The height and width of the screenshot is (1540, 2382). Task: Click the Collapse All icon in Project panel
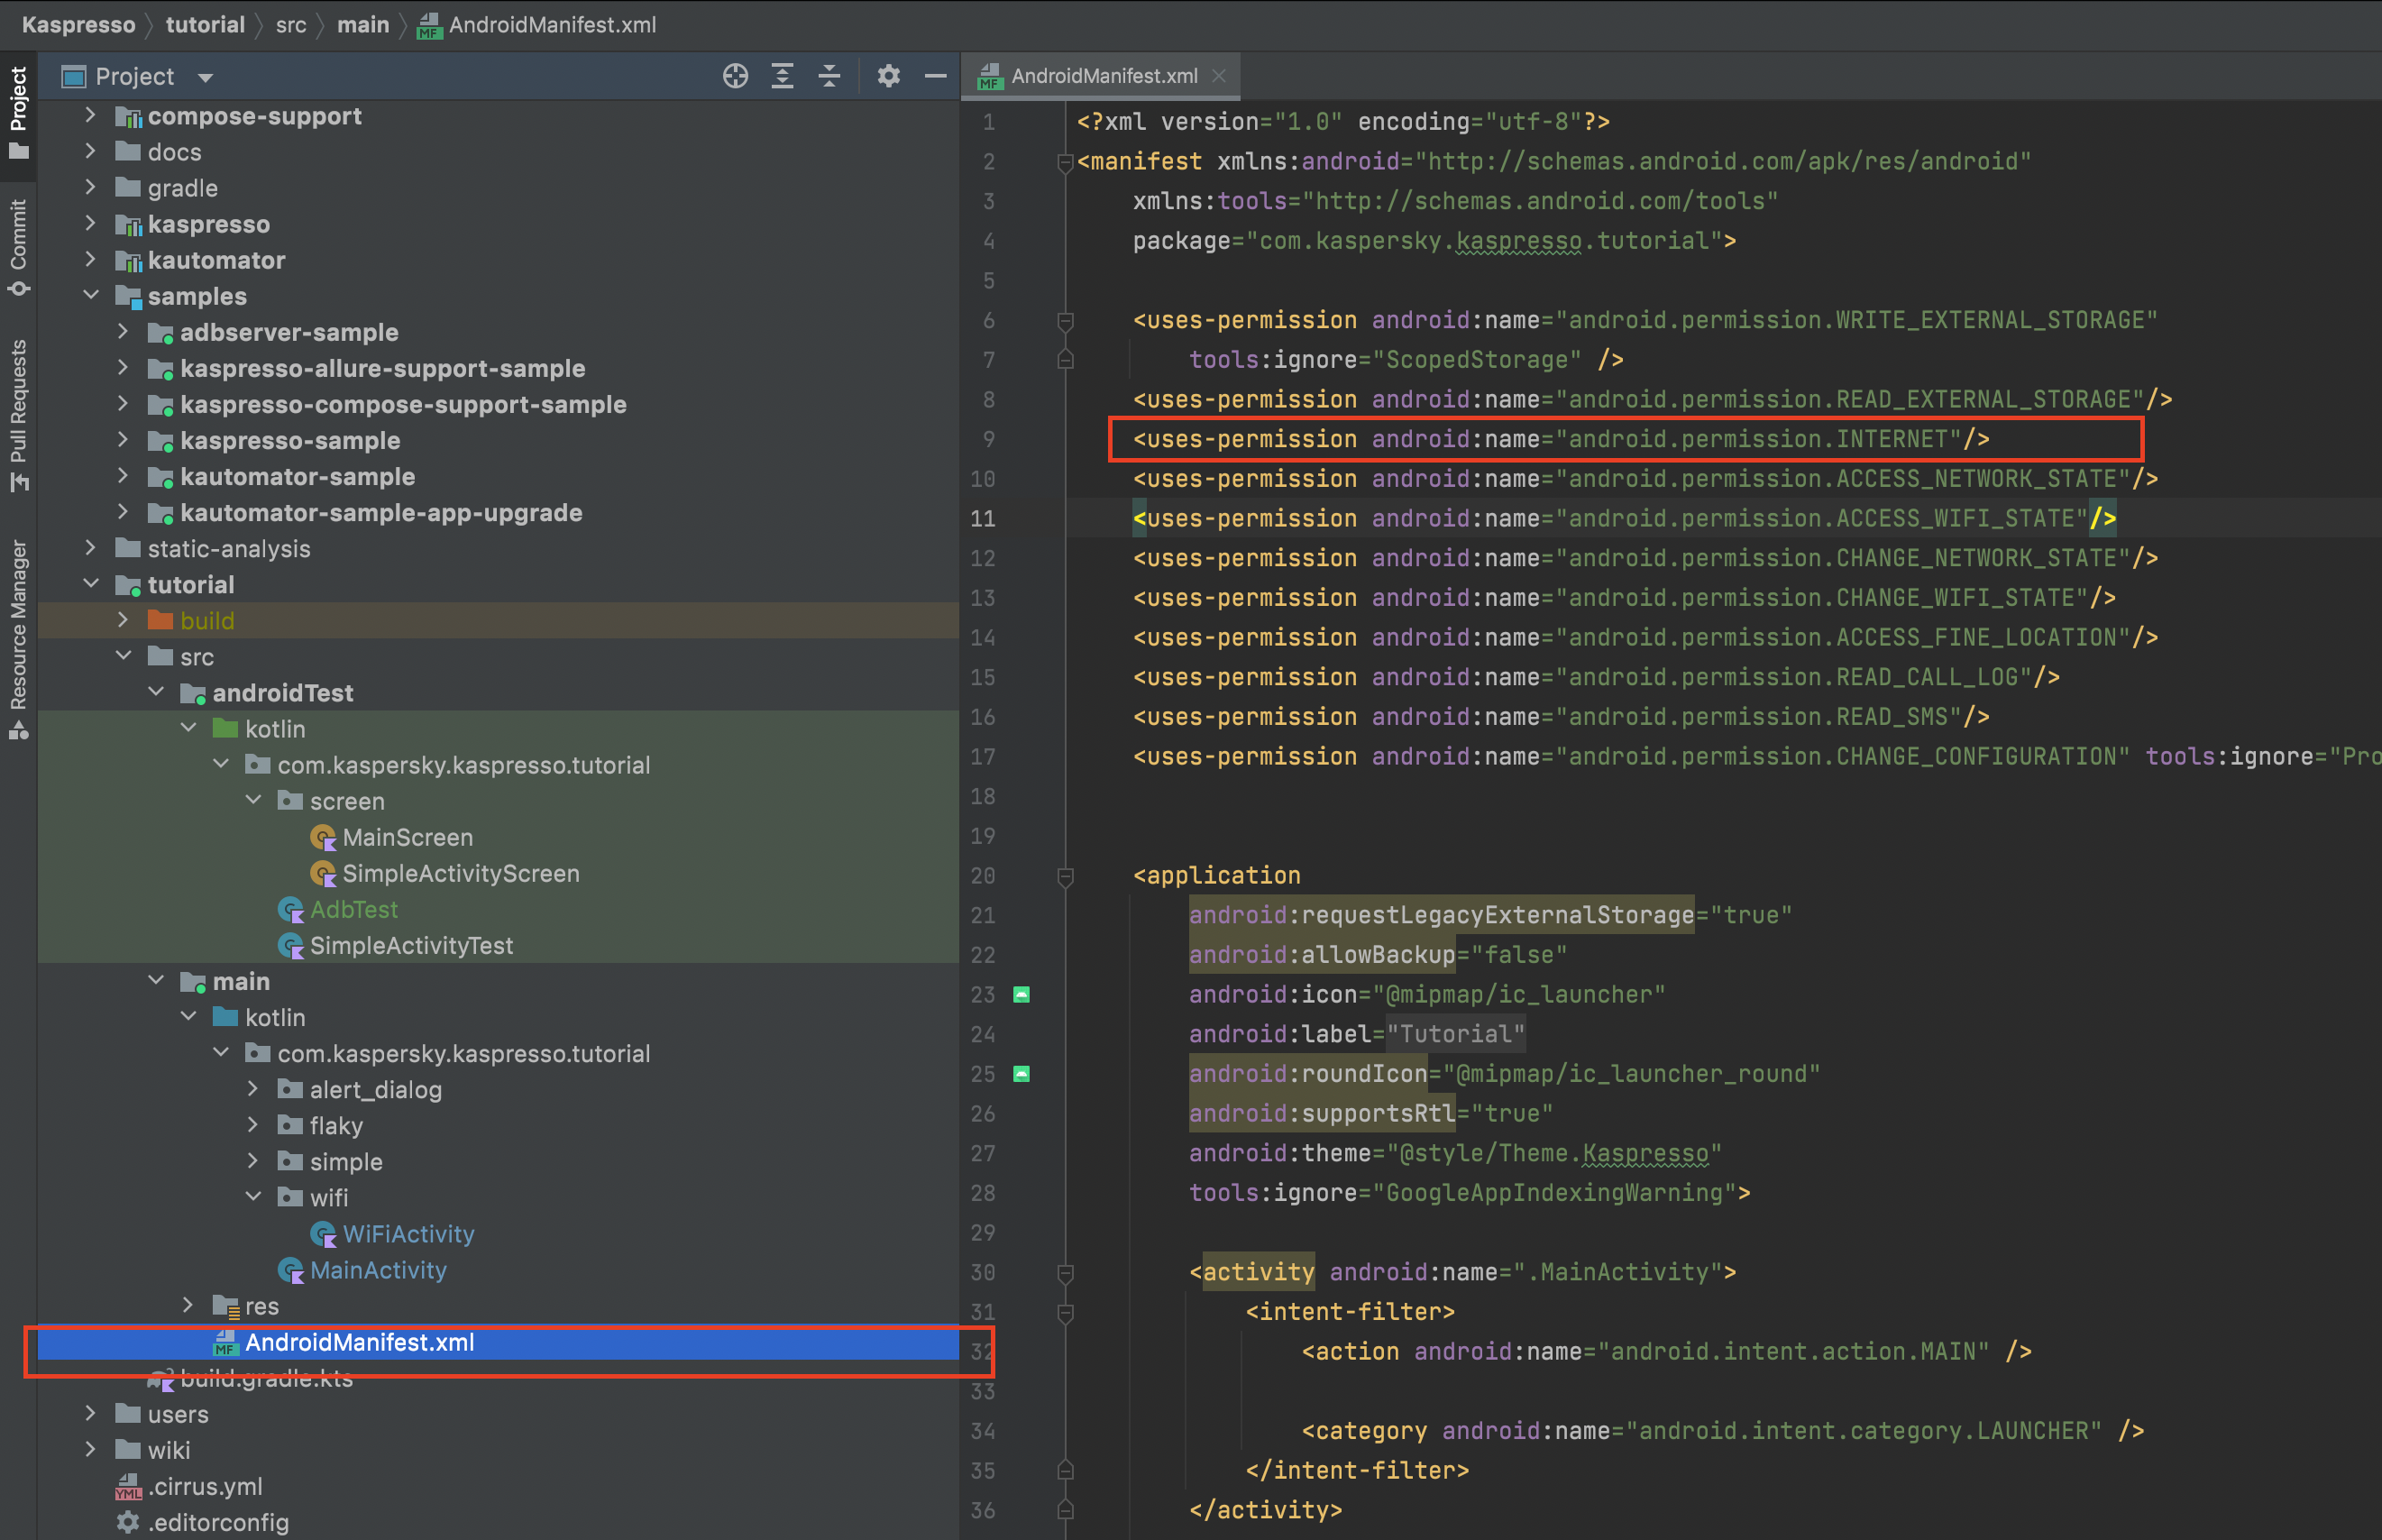[829, 76]
